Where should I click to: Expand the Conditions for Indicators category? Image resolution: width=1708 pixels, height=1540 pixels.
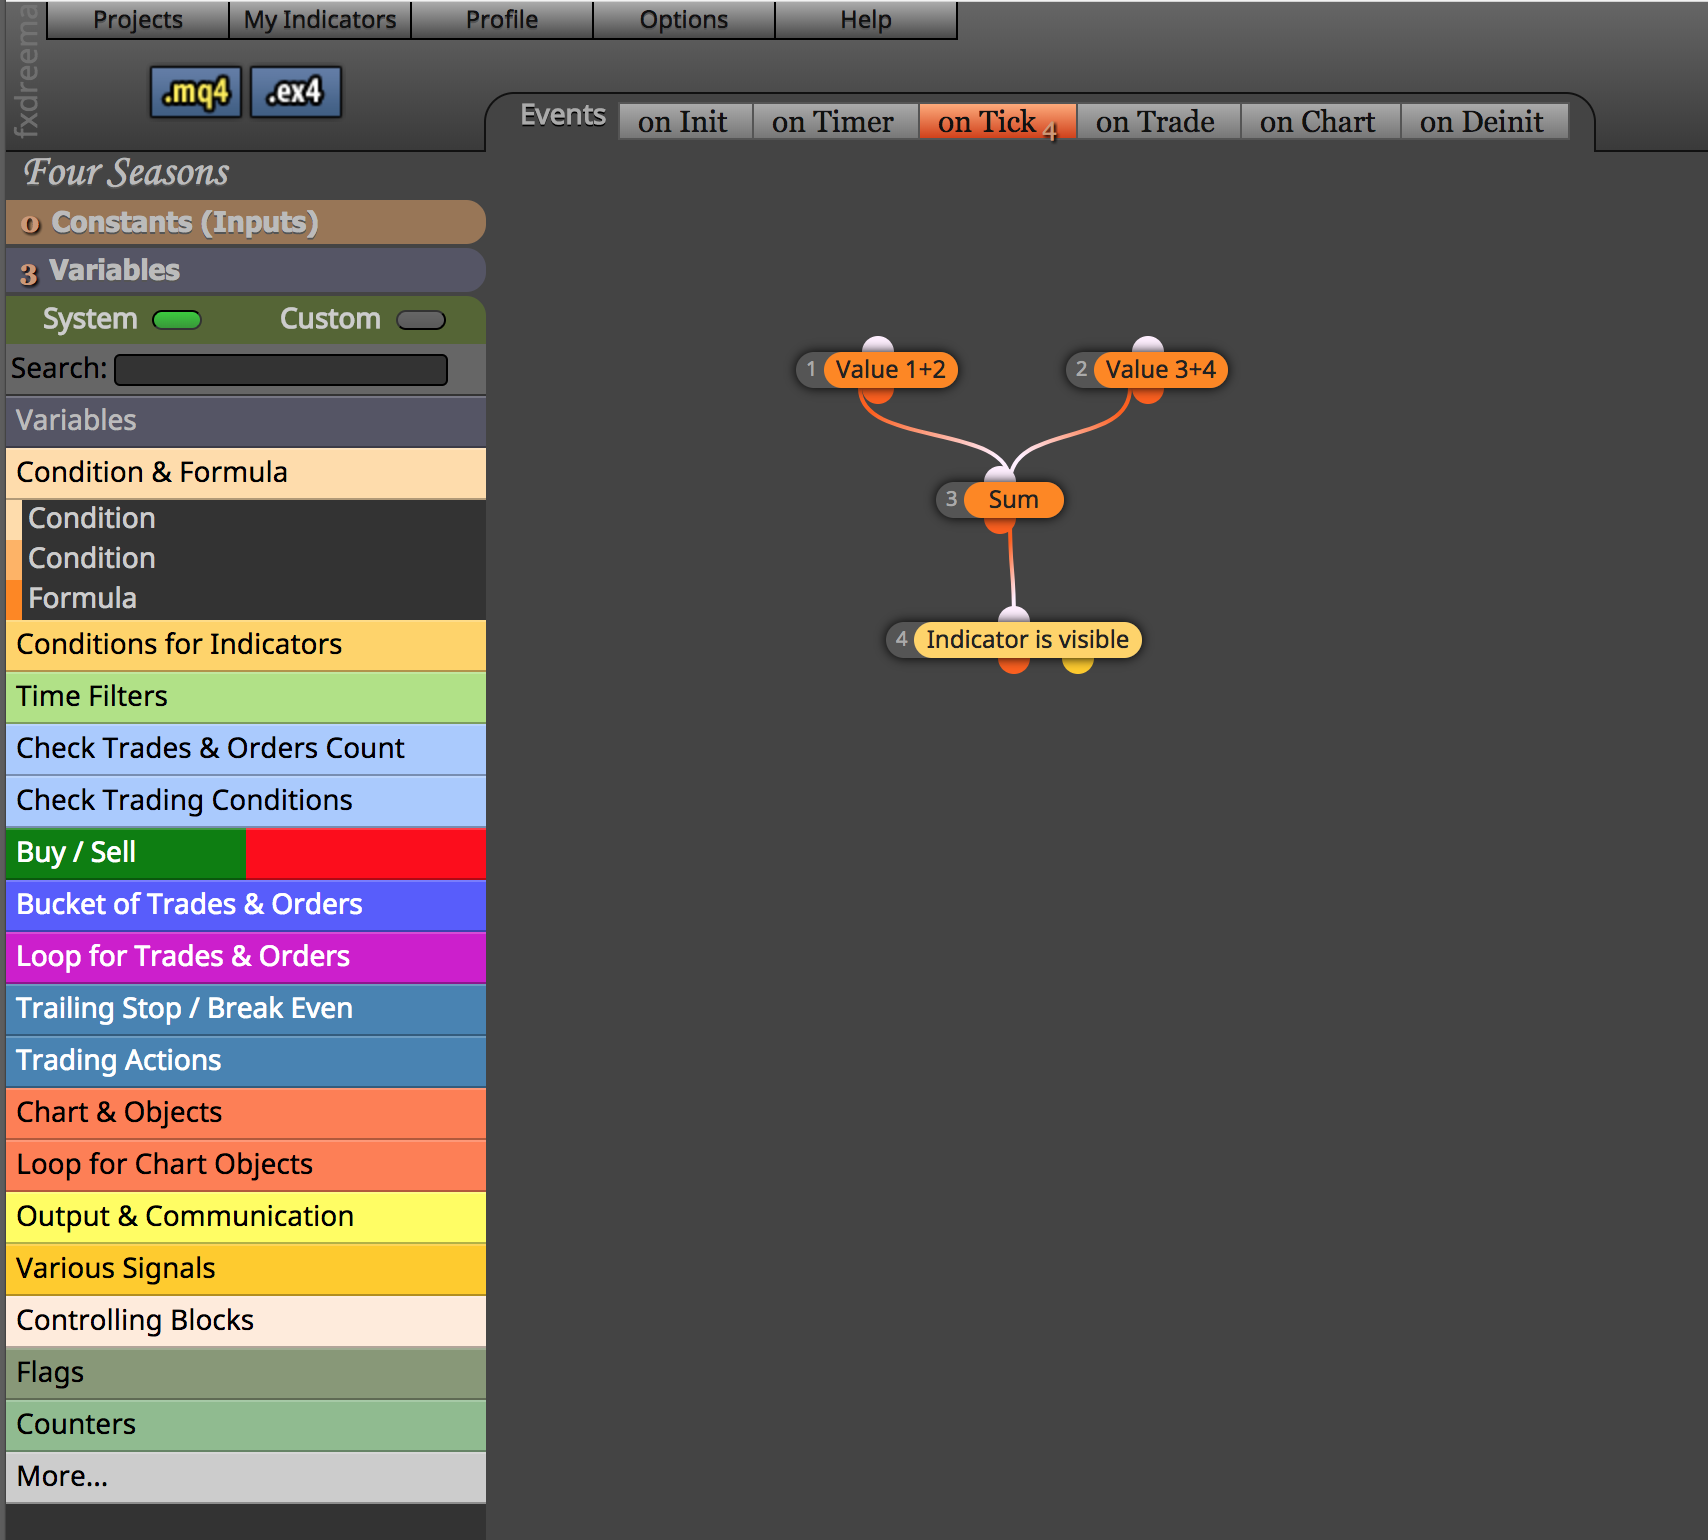(x=246, y=645)
